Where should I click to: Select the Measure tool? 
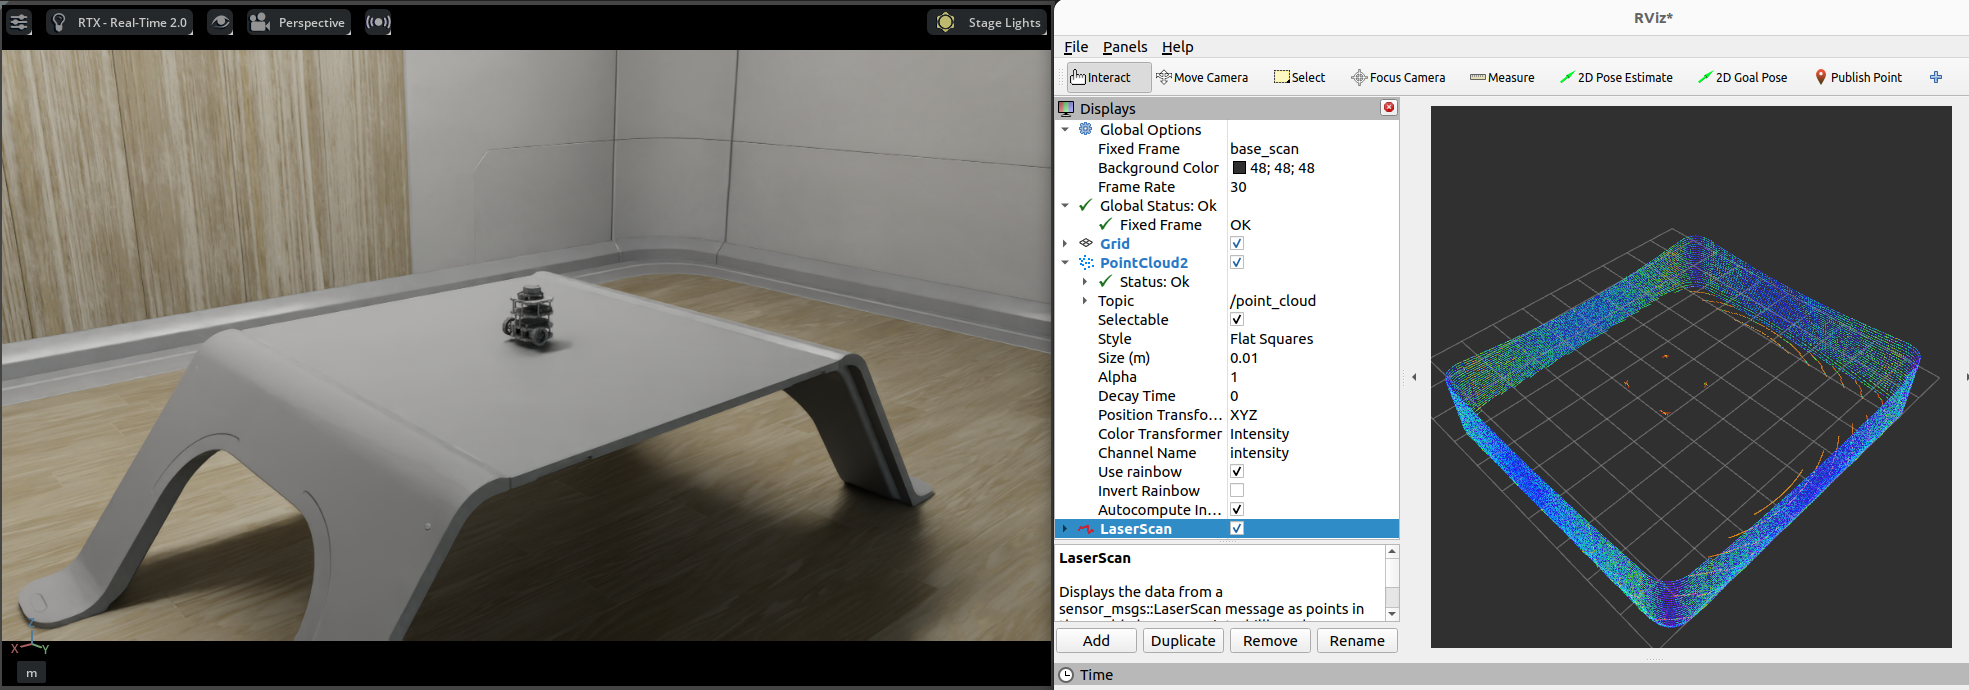tap(1501, 77)
